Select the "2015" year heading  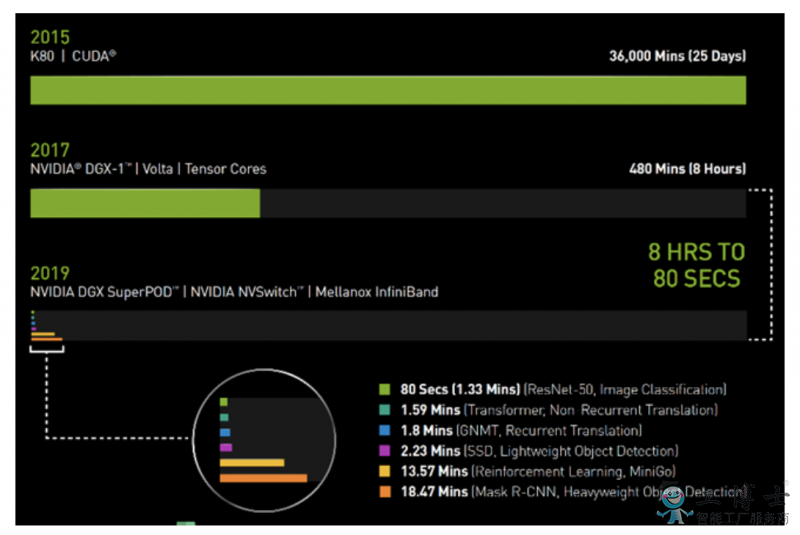click(50, 37)
